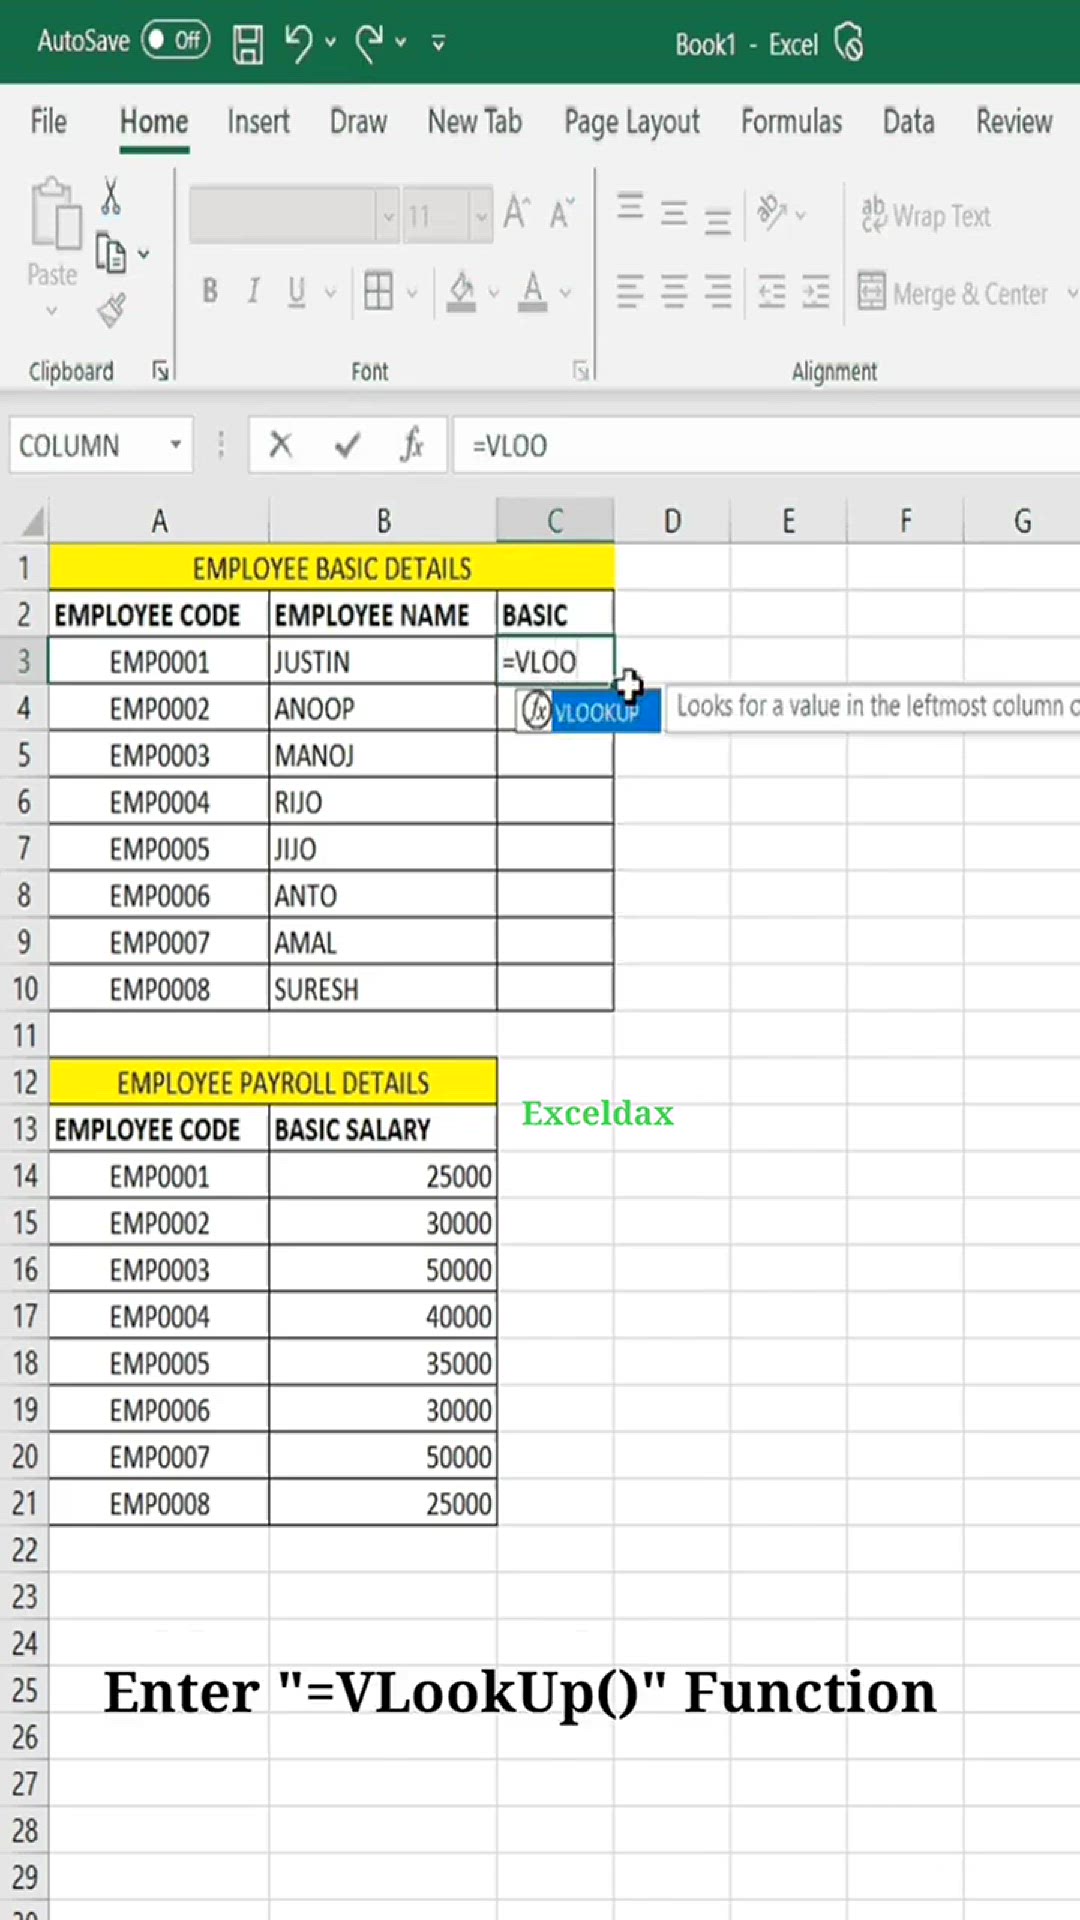This screenshot has height=1920, width=1080.
Task: Open Customize Quick Access Toolbar arrow
Action: click(x=438, y=43)
